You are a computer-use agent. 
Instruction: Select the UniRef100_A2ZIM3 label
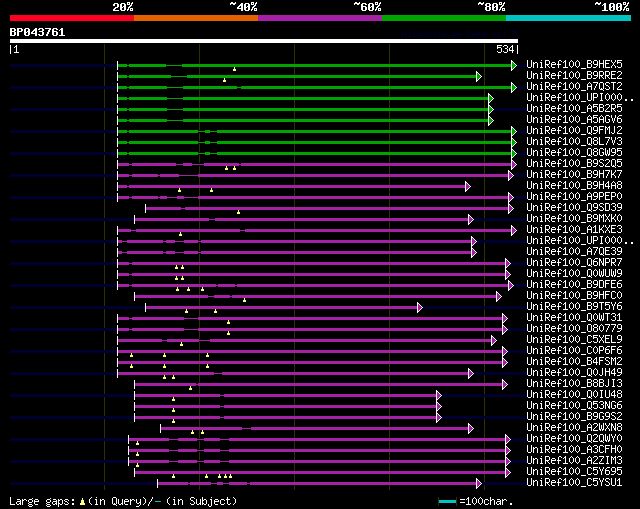[x=574, y=461]
